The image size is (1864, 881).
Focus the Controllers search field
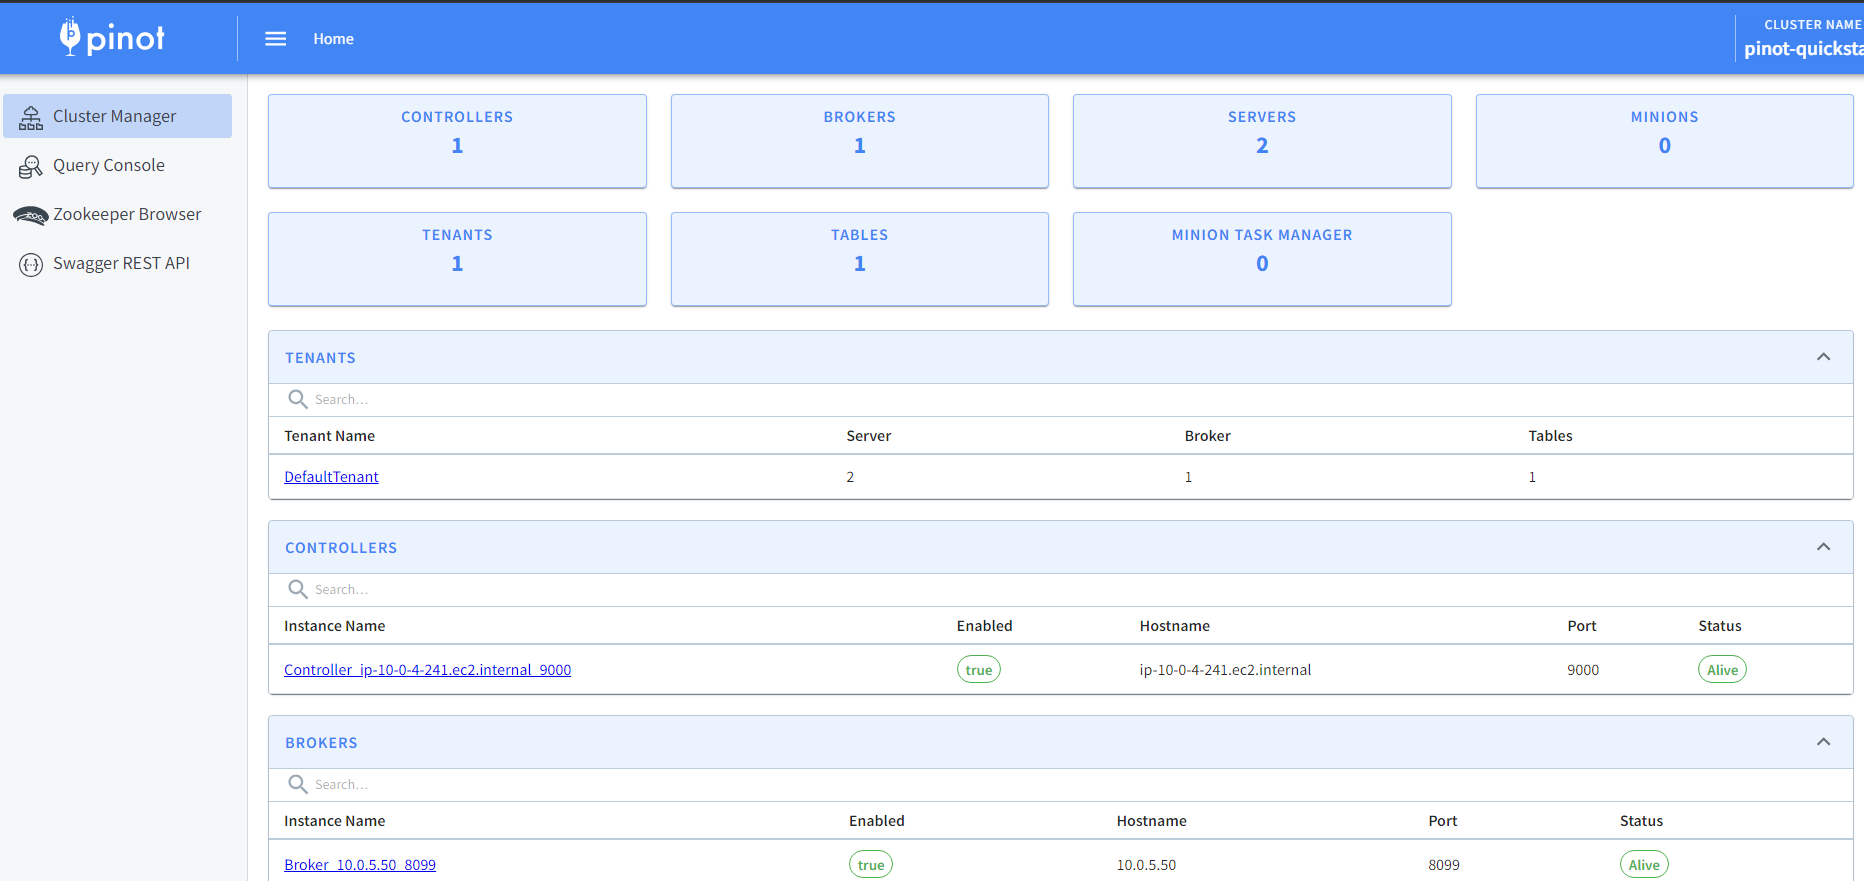pos(1060,589)
